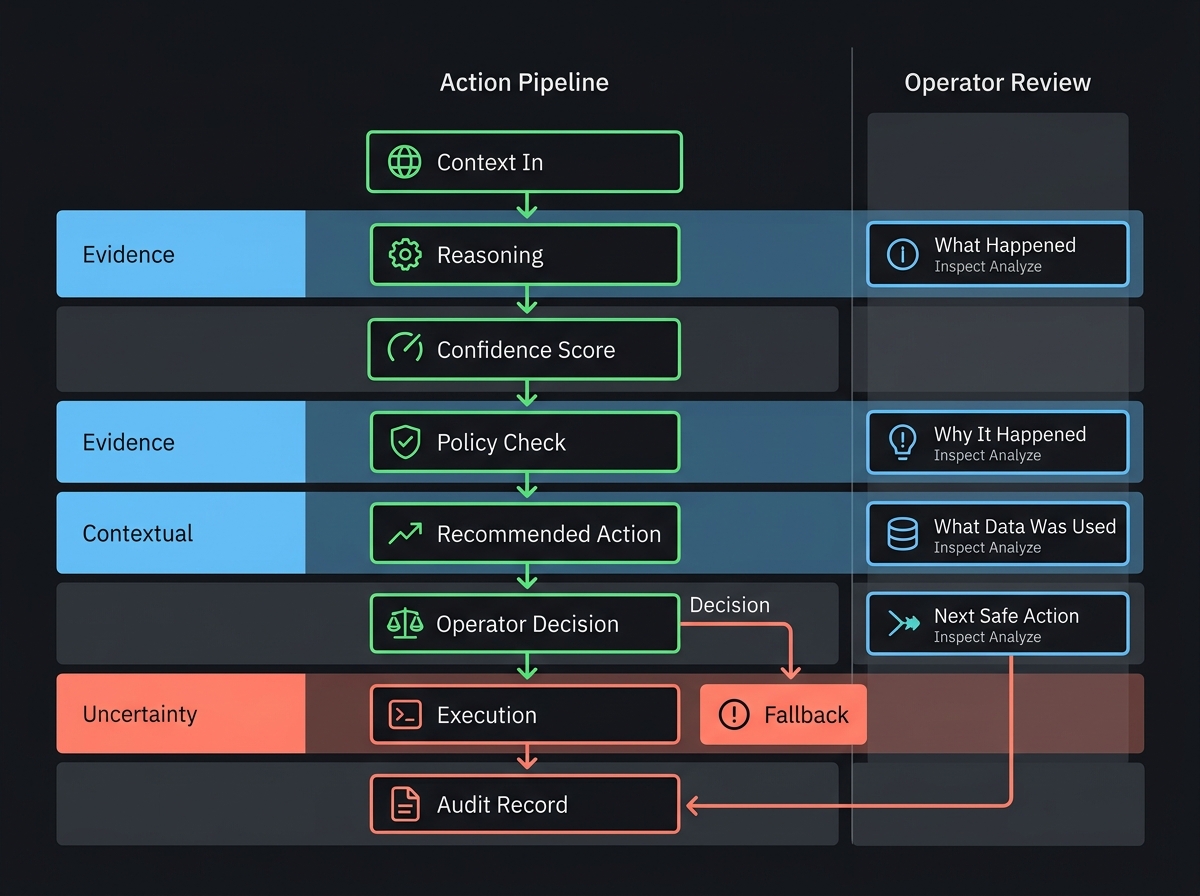Select the document icon in Audit Record
This screenshot has width=1200, height=896.
point(403,803)
